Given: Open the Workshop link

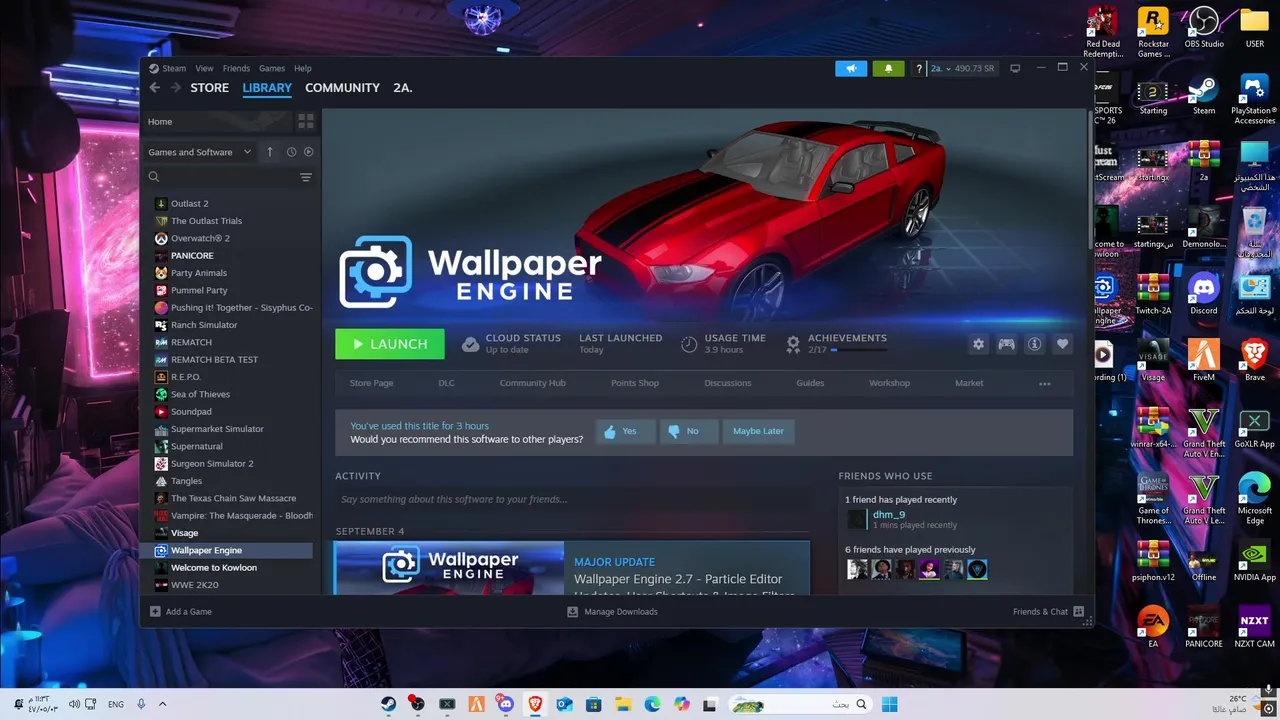Looking at the screenshot, I should point(889,383).
